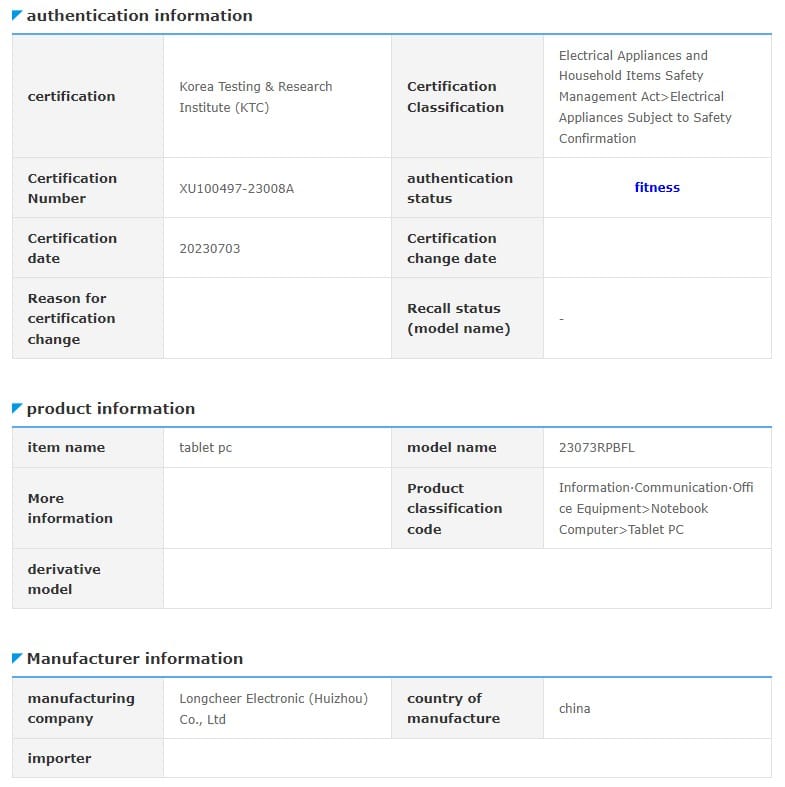785x787 pixels.
Task: Click the "china" country of manufacture value
Action: click(x=575, y=708)
